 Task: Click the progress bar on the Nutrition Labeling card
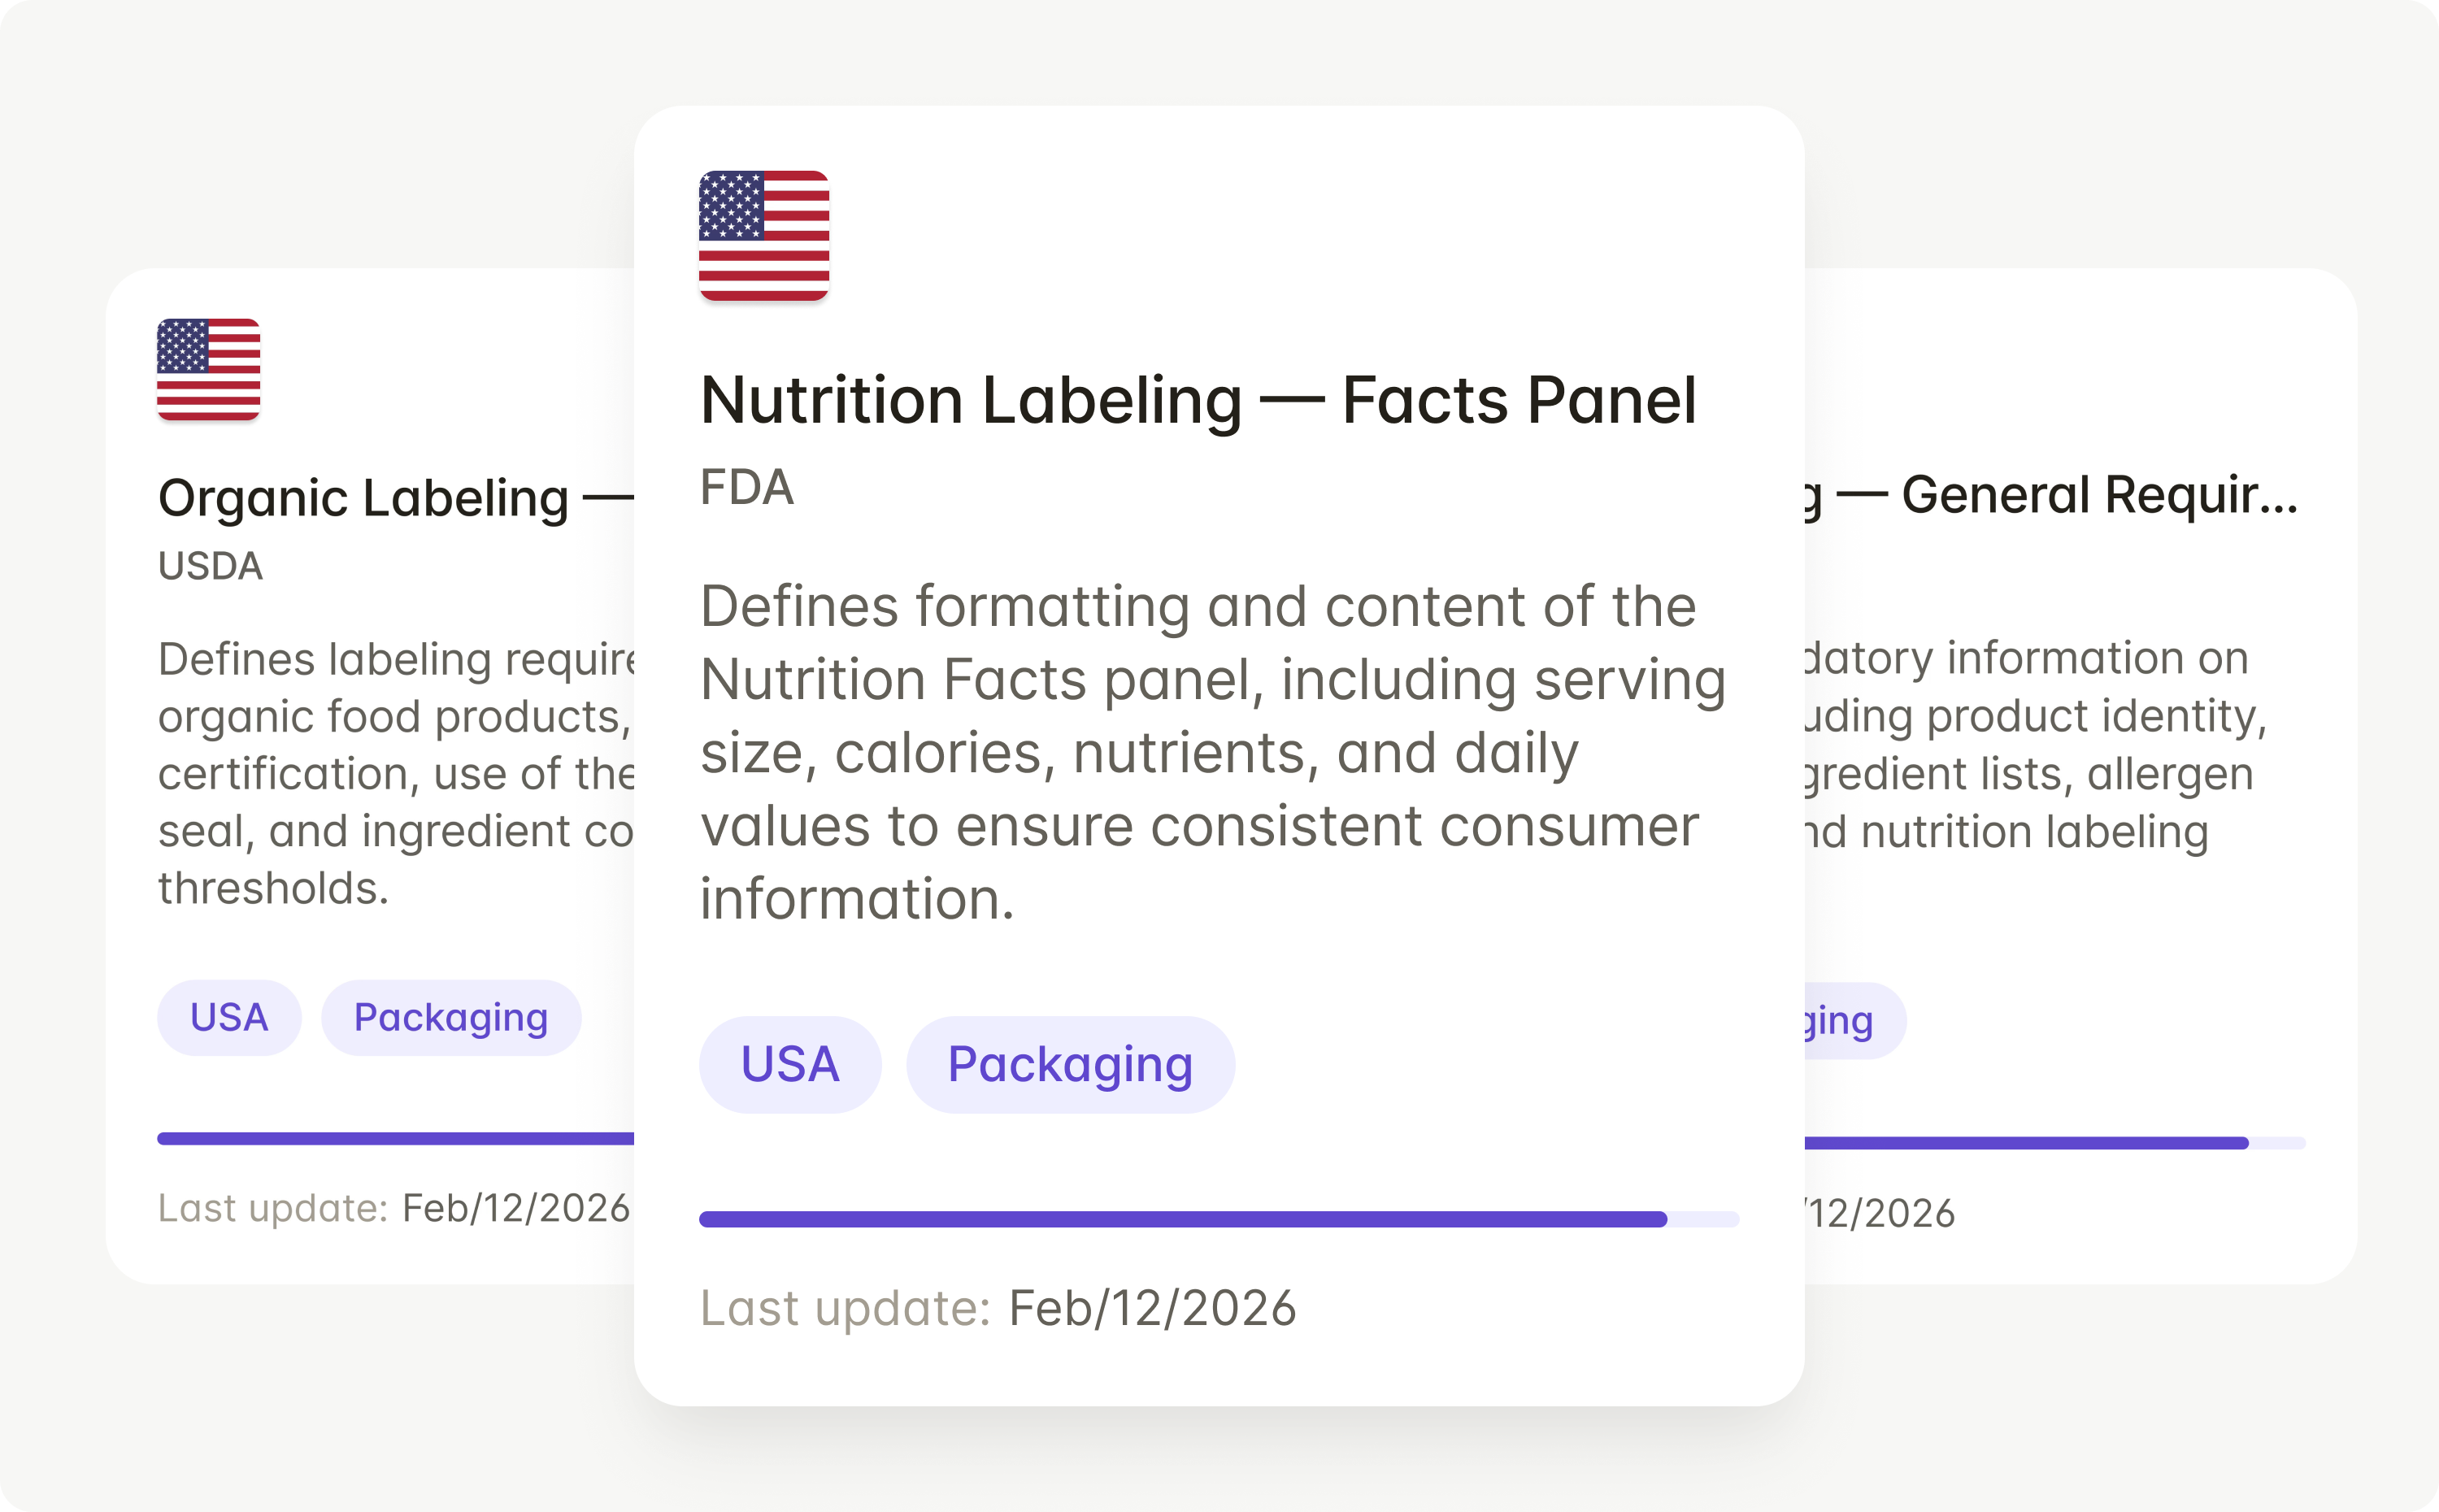1218,1217
